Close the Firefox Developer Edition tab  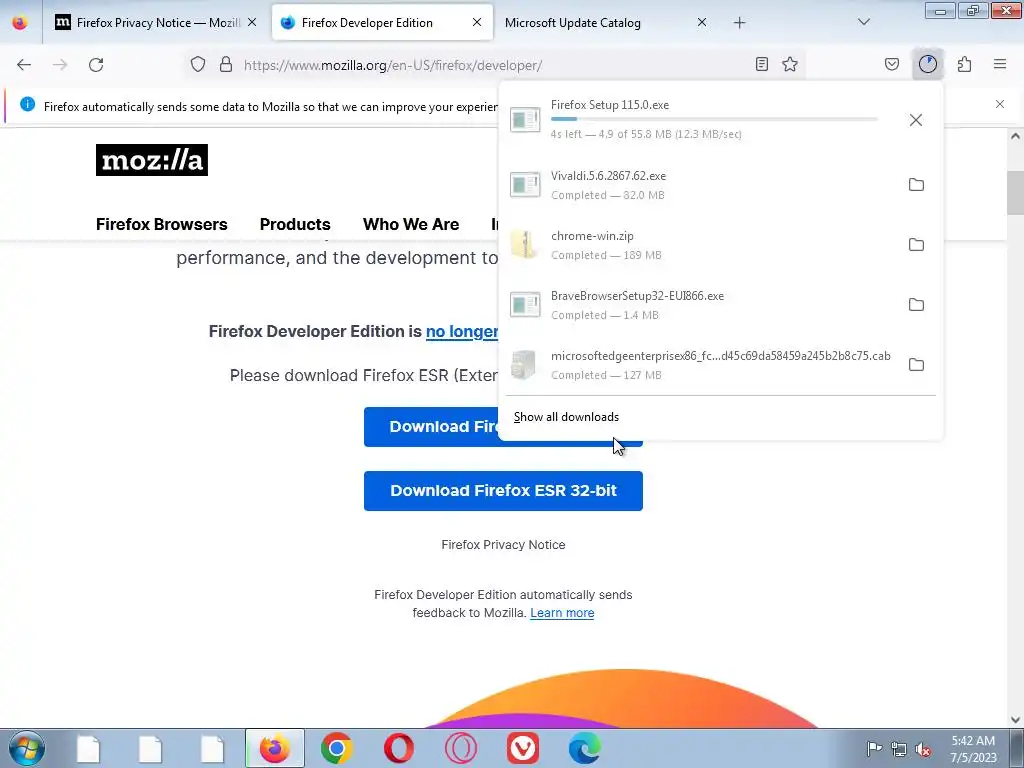click(x=477, y=22)
